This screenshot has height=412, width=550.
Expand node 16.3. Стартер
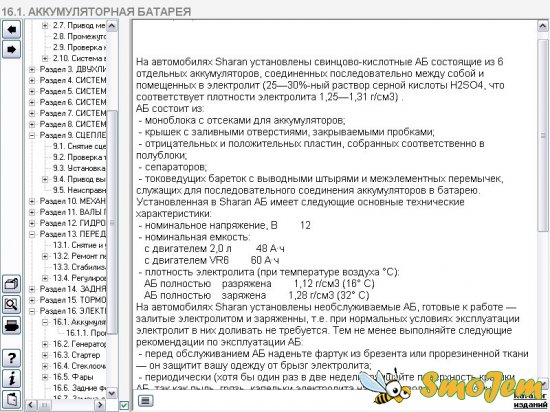point(45,355)
